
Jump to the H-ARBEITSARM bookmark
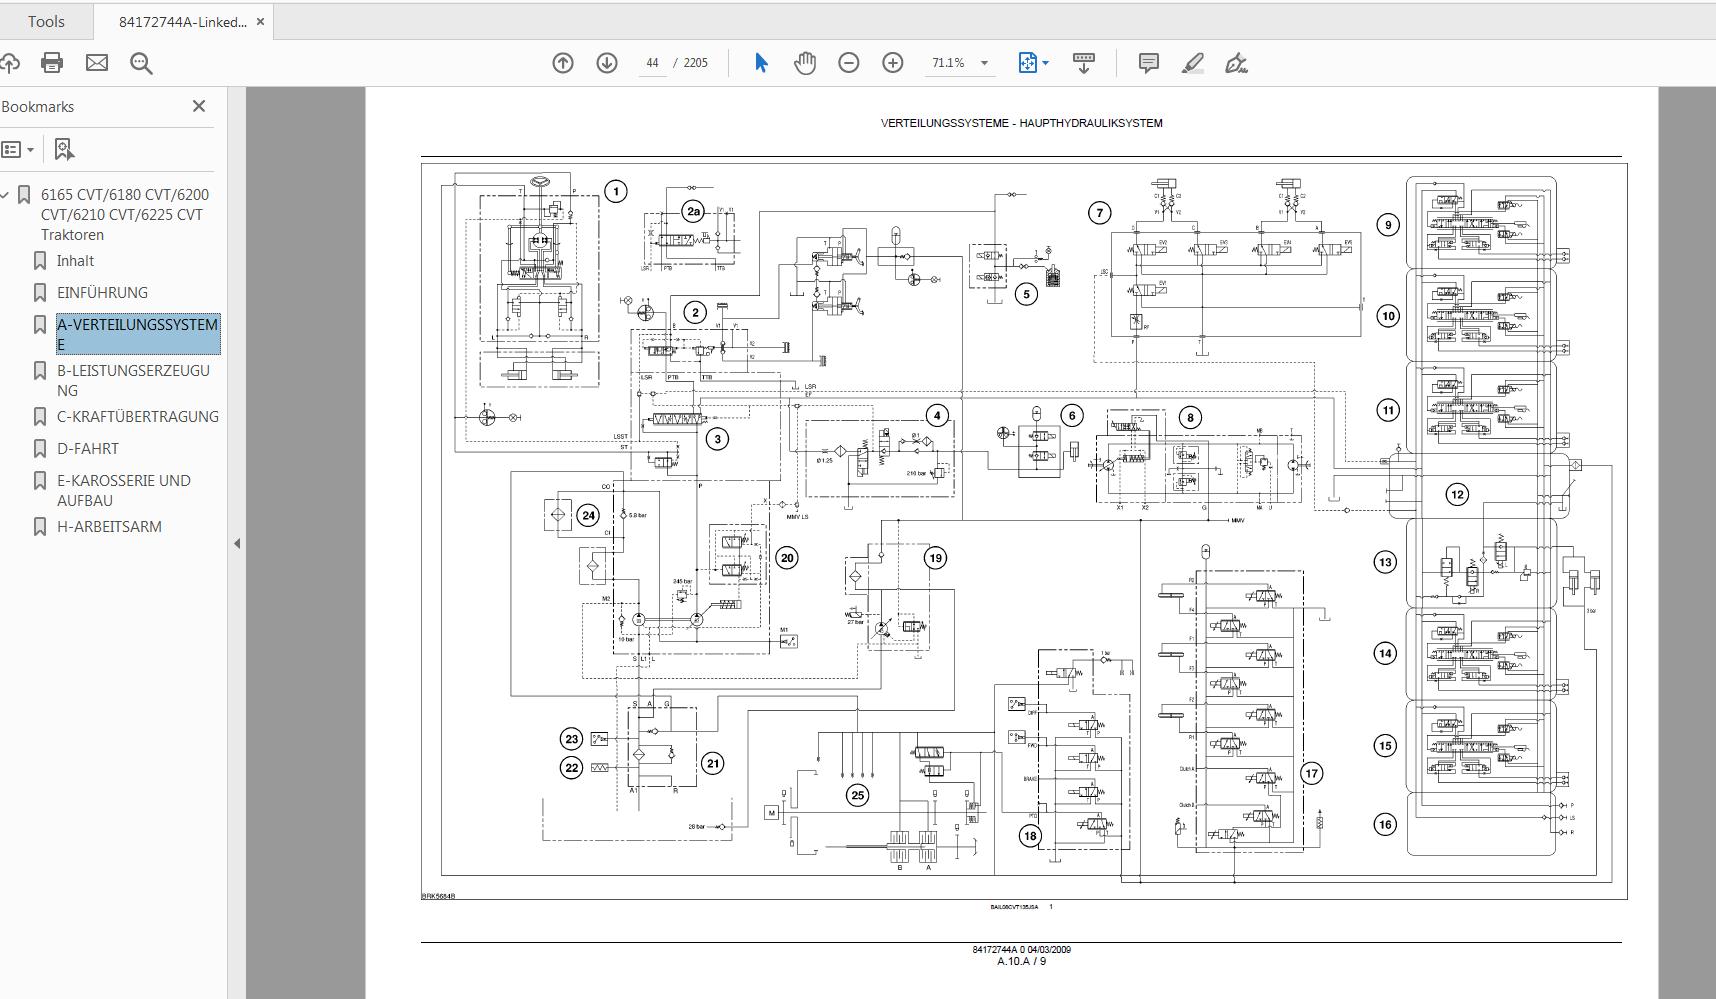click(109, 527)
